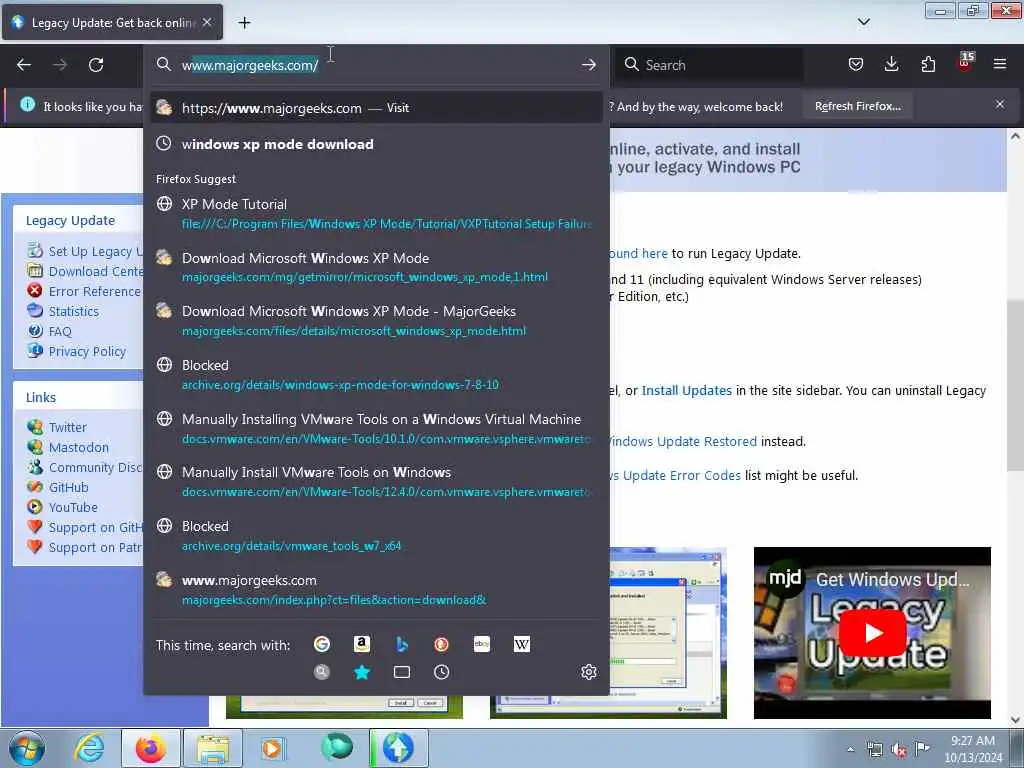Click the browser forward arrow
The image size is (1024, 768).
tap(60, 65)
